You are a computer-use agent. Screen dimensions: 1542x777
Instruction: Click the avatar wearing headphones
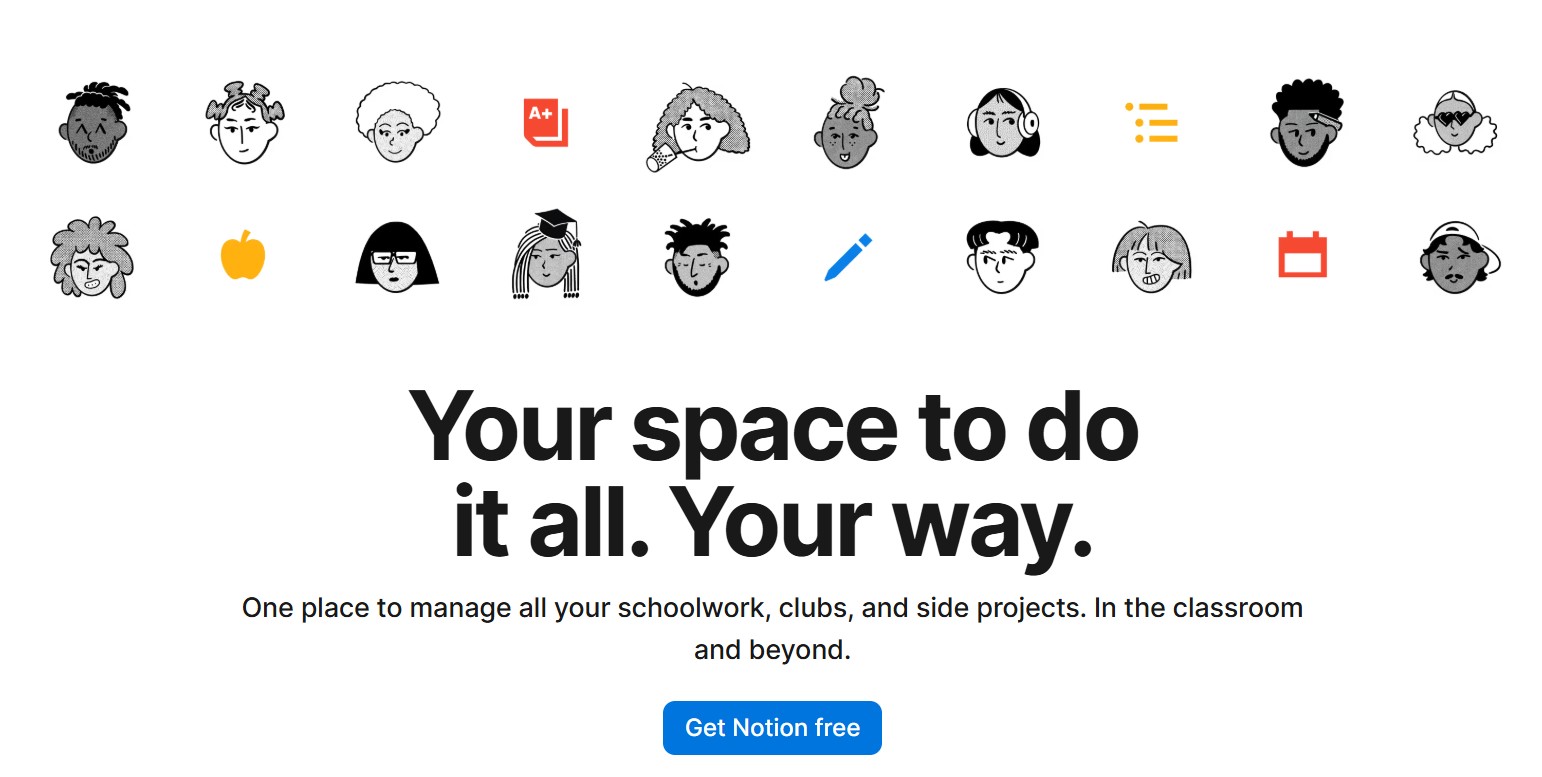pos(1003,123)
